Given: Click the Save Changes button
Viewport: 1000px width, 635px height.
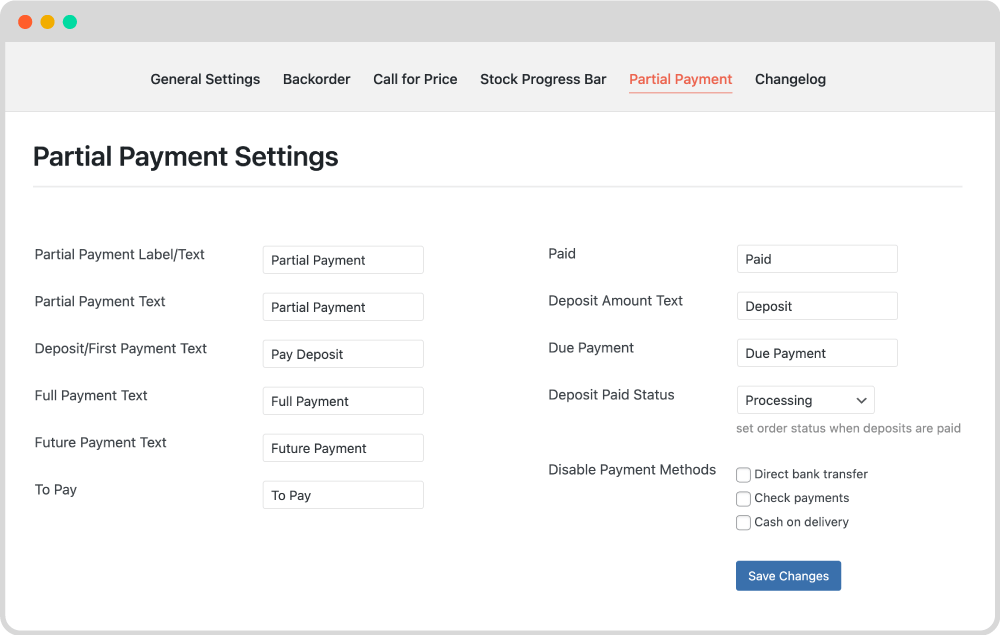Looking at the screenshot, I should point(788,576).
